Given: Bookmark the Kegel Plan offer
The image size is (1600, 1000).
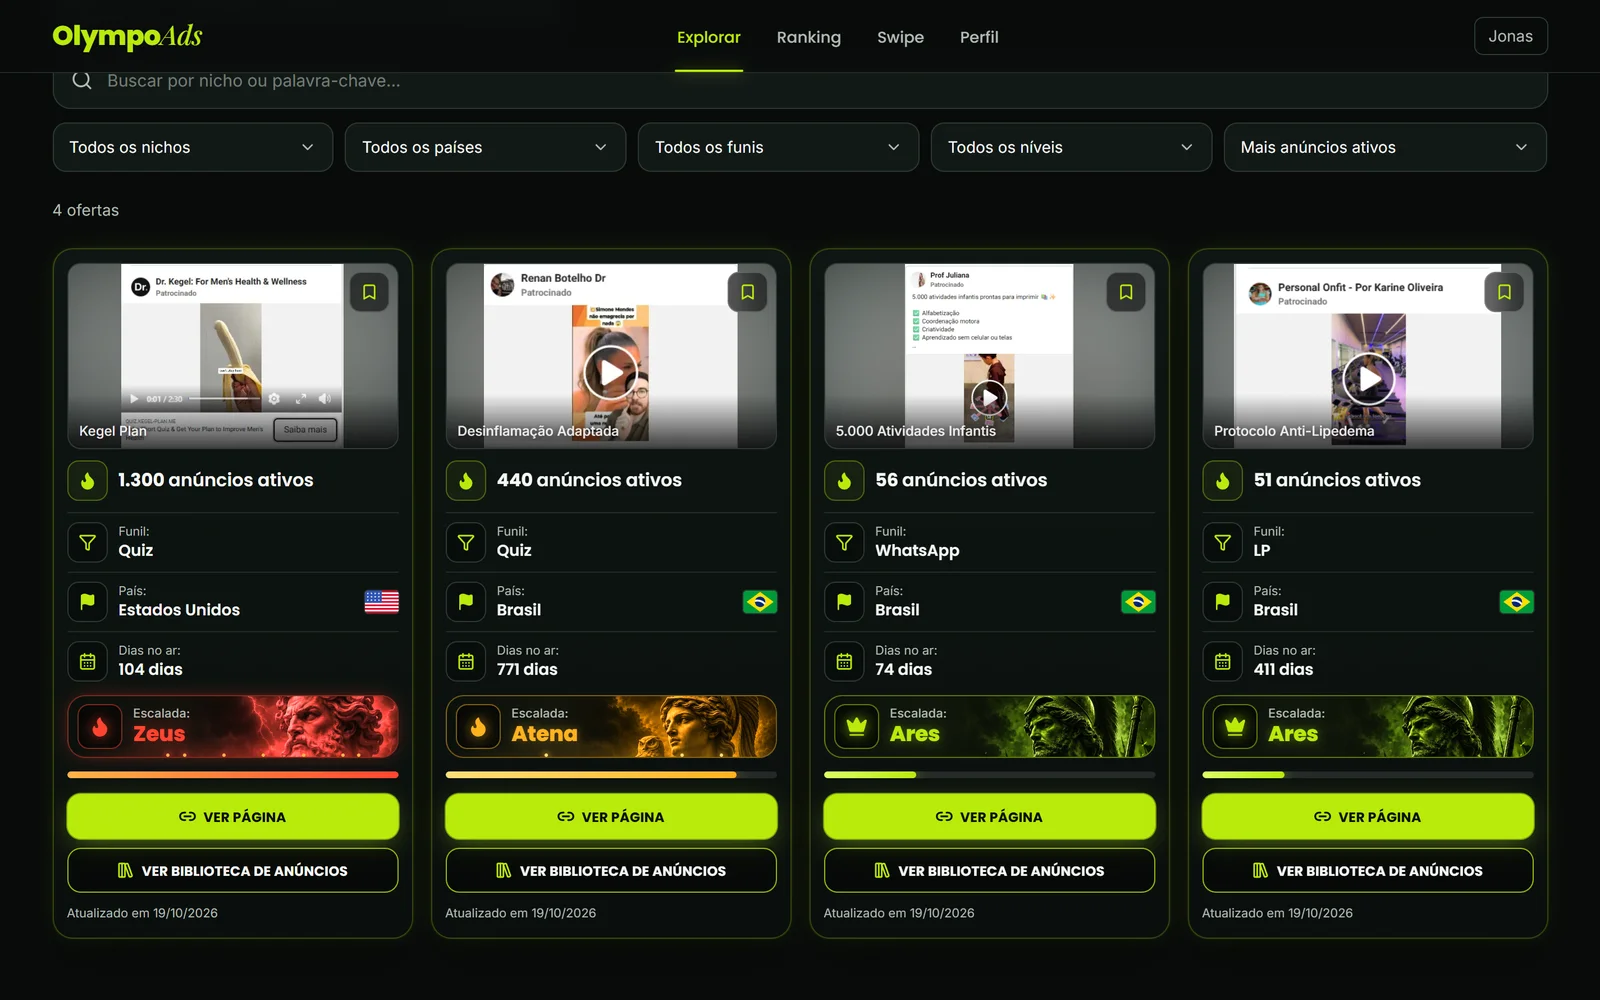Looking at the screenshot, I should click(369, 292).
